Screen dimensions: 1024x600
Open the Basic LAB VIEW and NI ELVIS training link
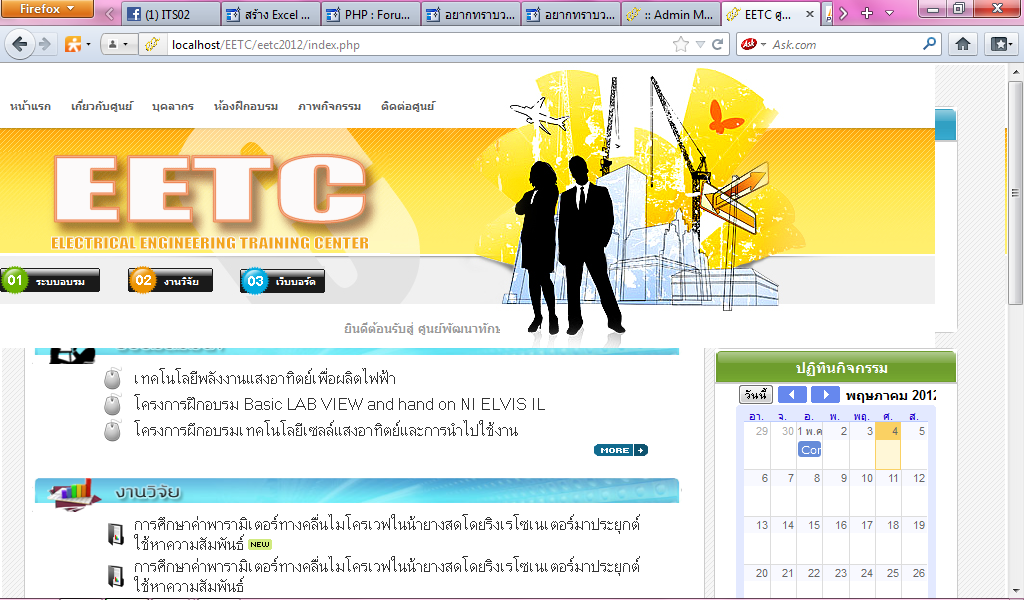tap(339, 405)
